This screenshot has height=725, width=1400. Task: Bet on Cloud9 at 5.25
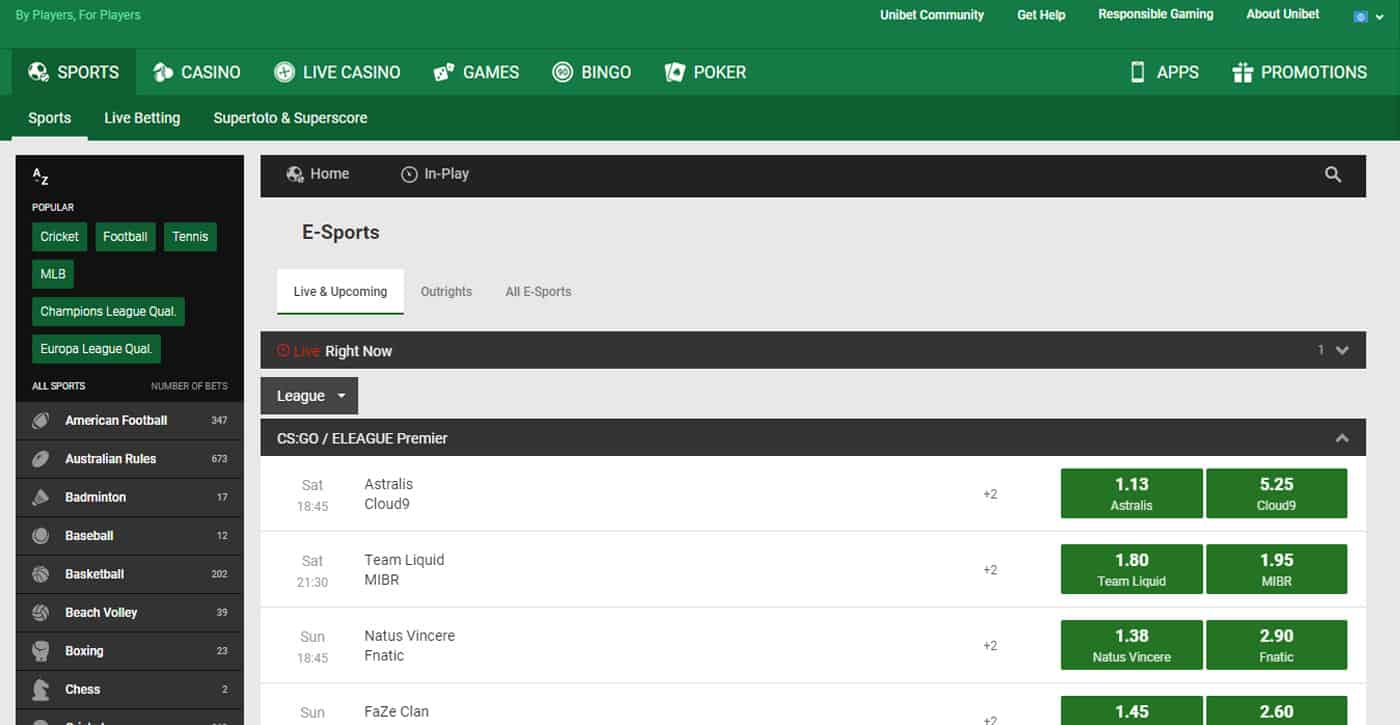click(x=1276, y=494)
